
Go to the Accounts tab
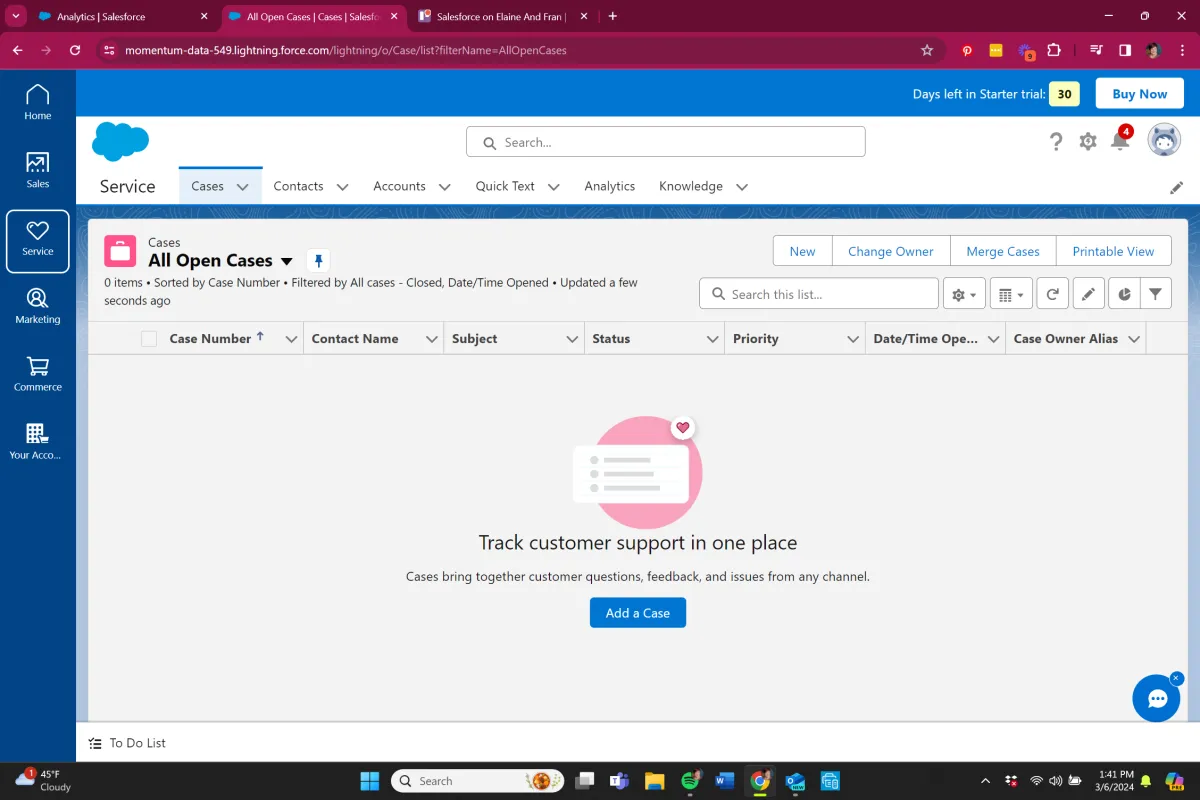pyautogui.click(x=399, y=186)
